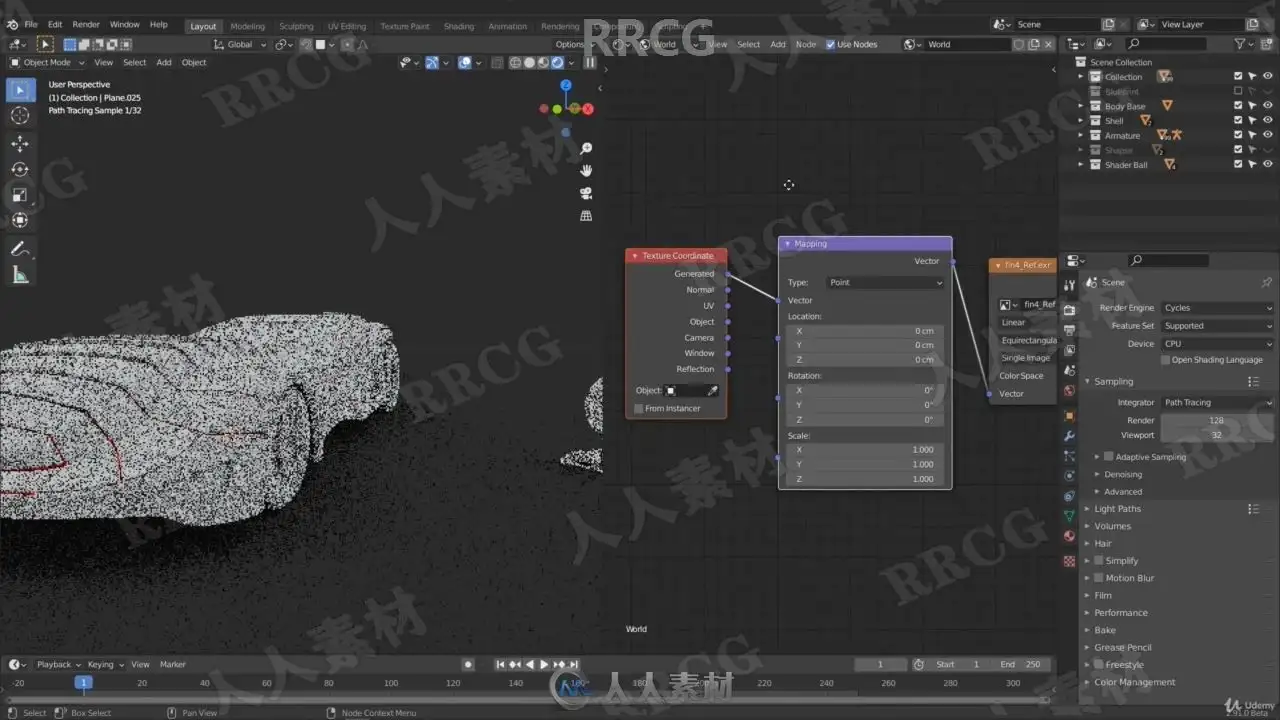Click the auto-keying record button in timeline
Screen dimensions: 1280x720
(468, 664)
